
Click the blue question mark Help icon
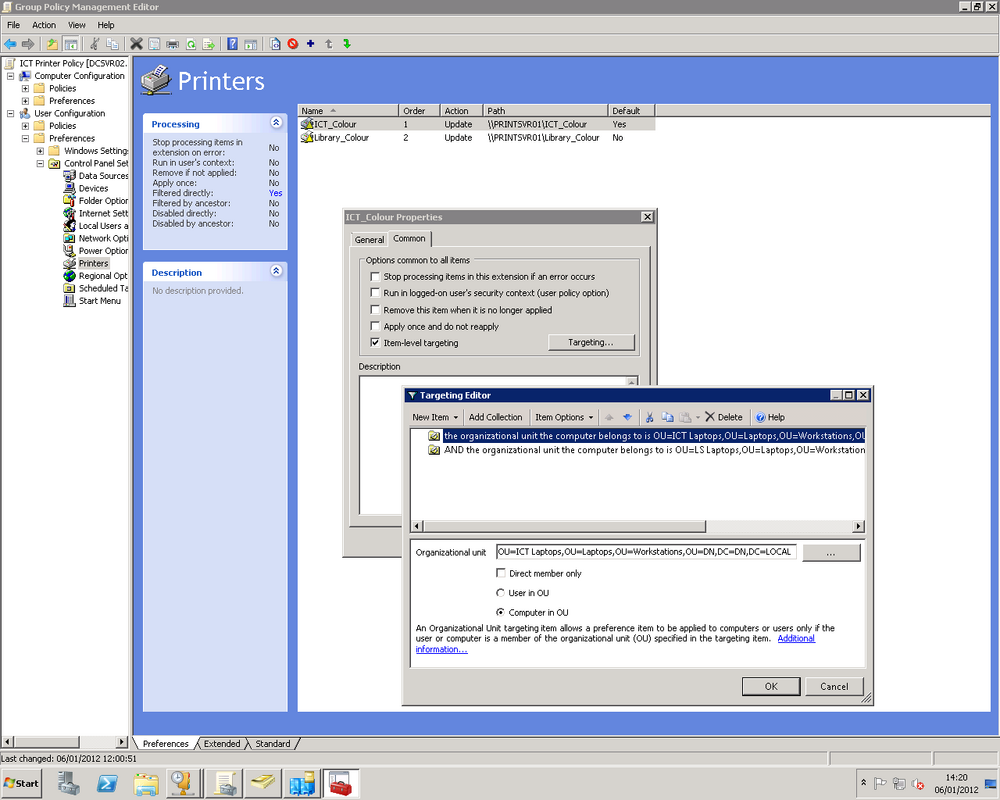(x=233, y=44)
